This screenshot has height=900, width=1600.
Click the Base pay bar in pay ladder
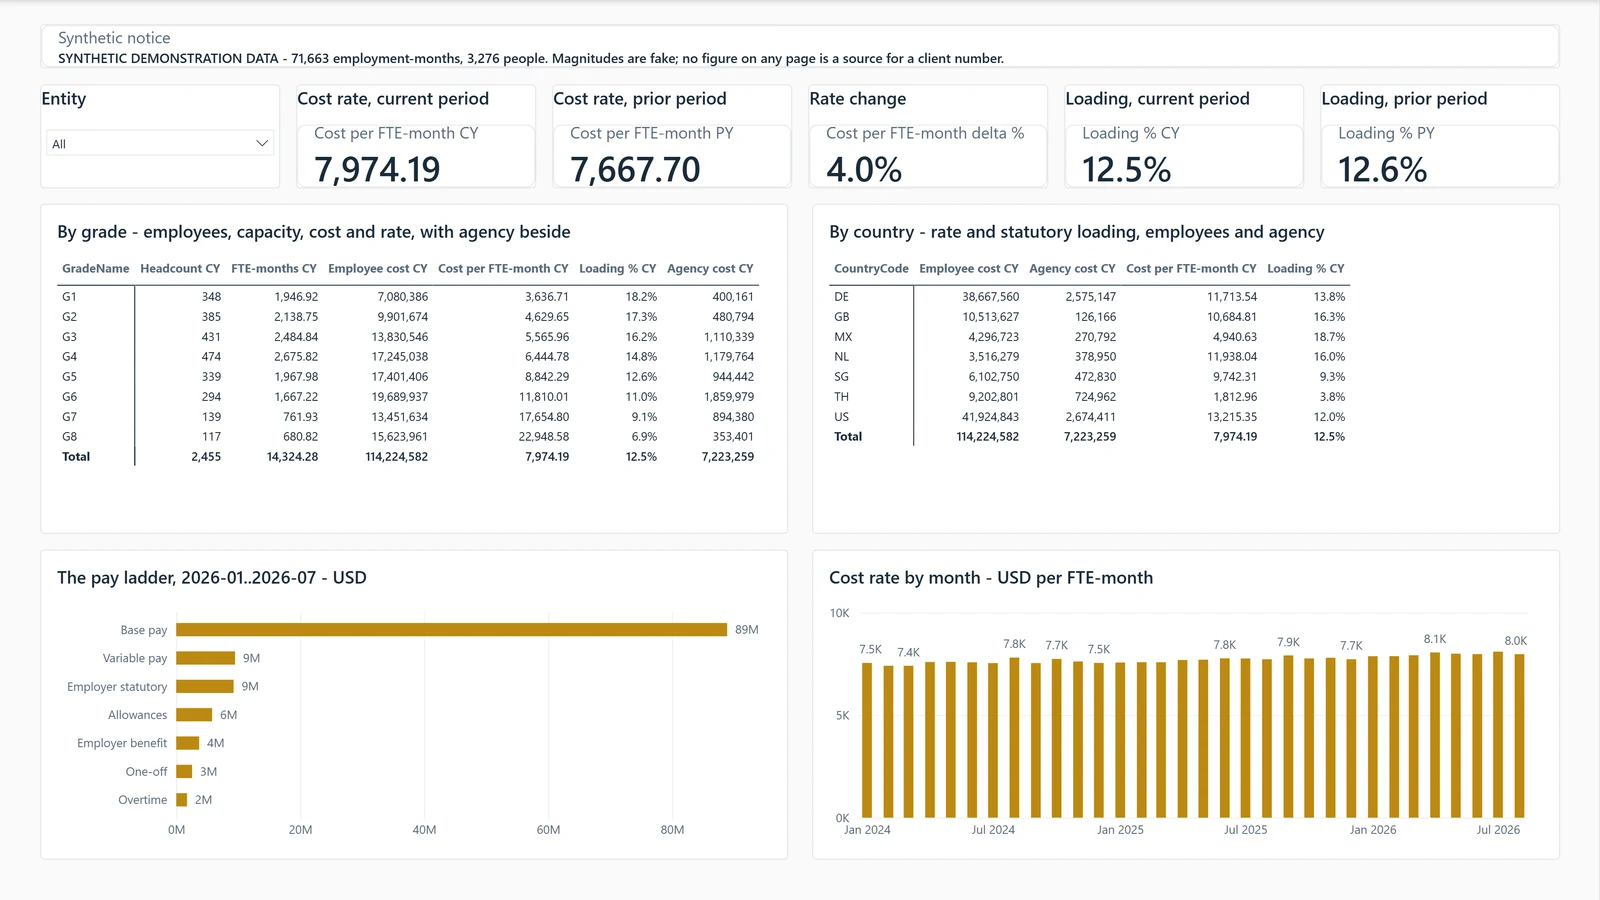click(451, 630)
